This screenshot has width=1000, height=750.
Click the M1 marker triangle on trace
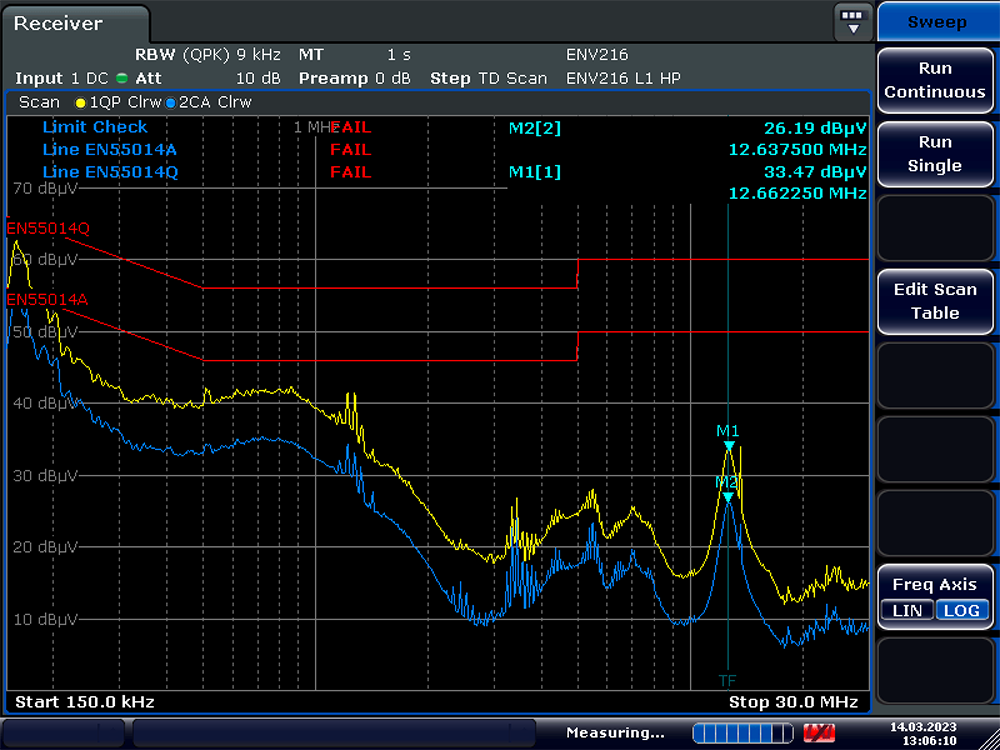729,445
